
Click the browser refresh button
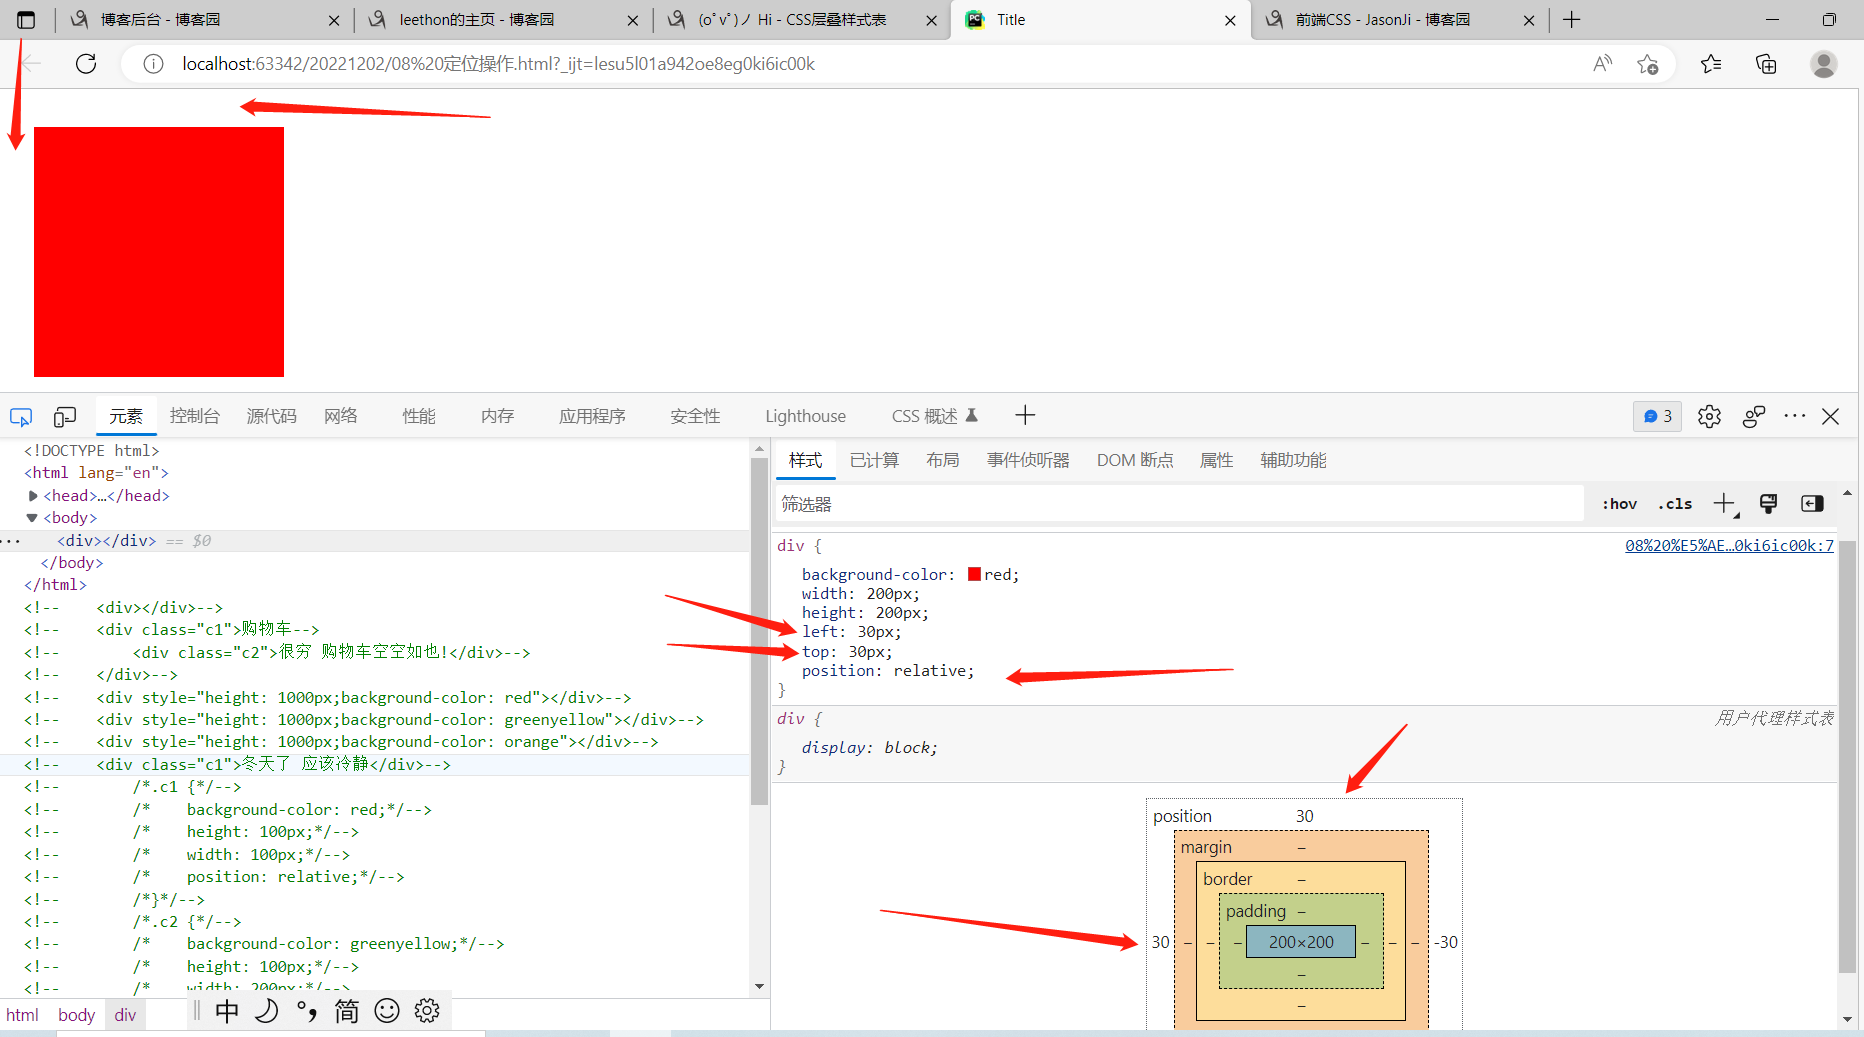click(x=86, y=64)
